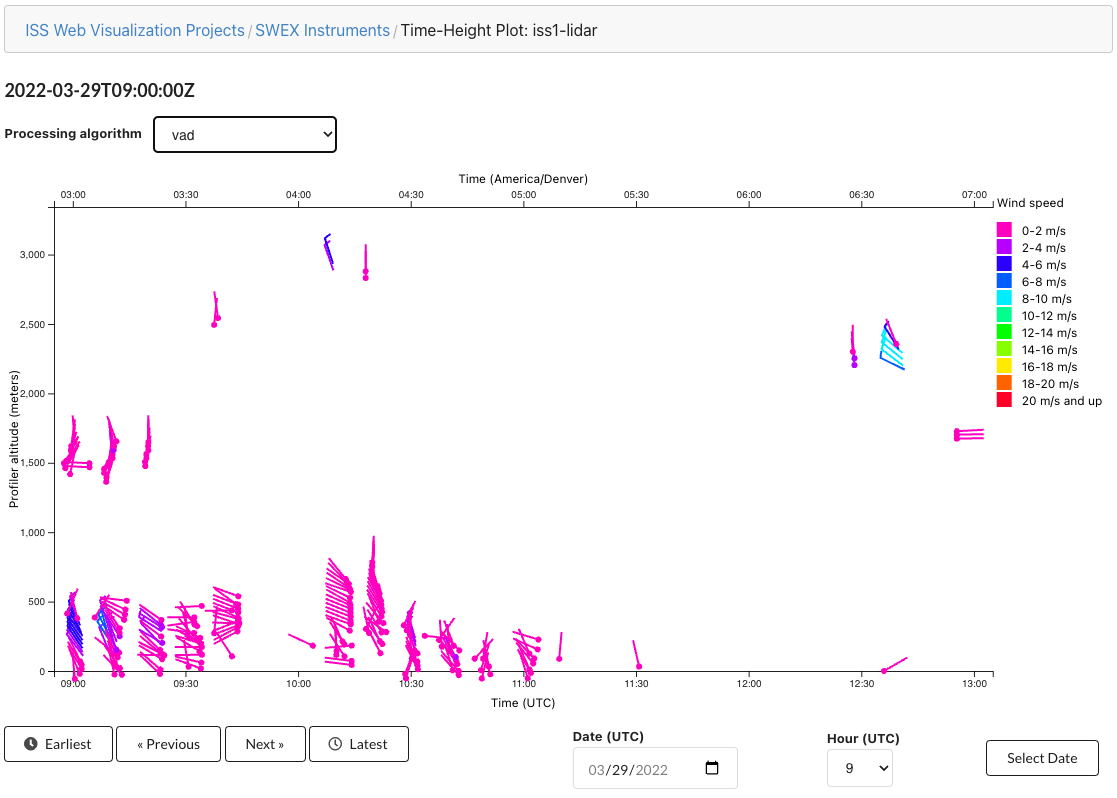Click the 18-20 m/s orange legend swatch
The image size is (1117, 798).
point(1004,383)
